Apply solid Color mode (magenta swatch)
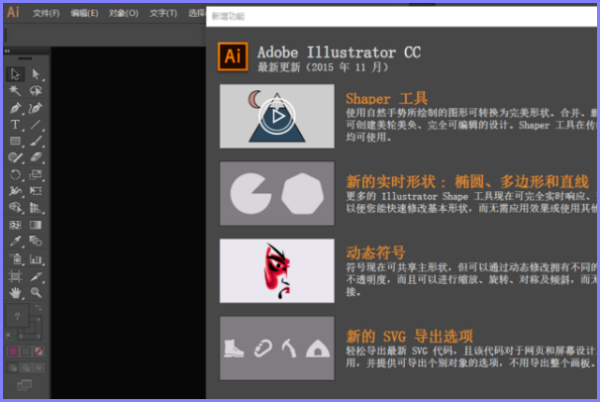The height and width of the screenshot is (402, 600). click(x=13, y=351)
